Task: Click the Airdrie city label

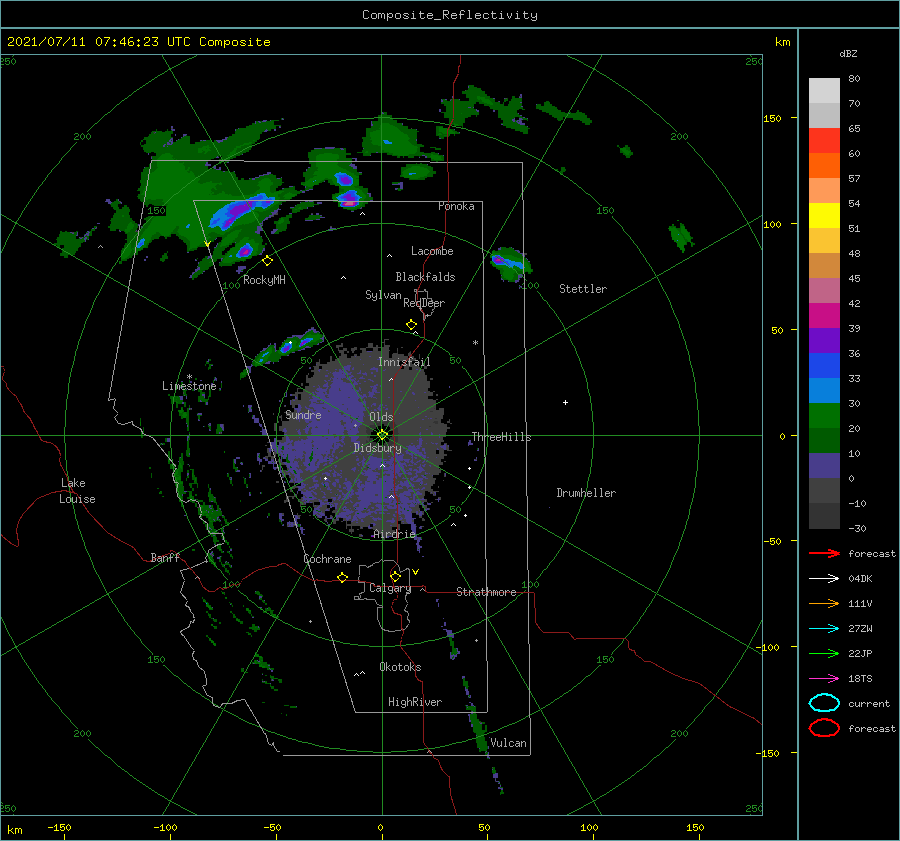Action: pos(394,534)
